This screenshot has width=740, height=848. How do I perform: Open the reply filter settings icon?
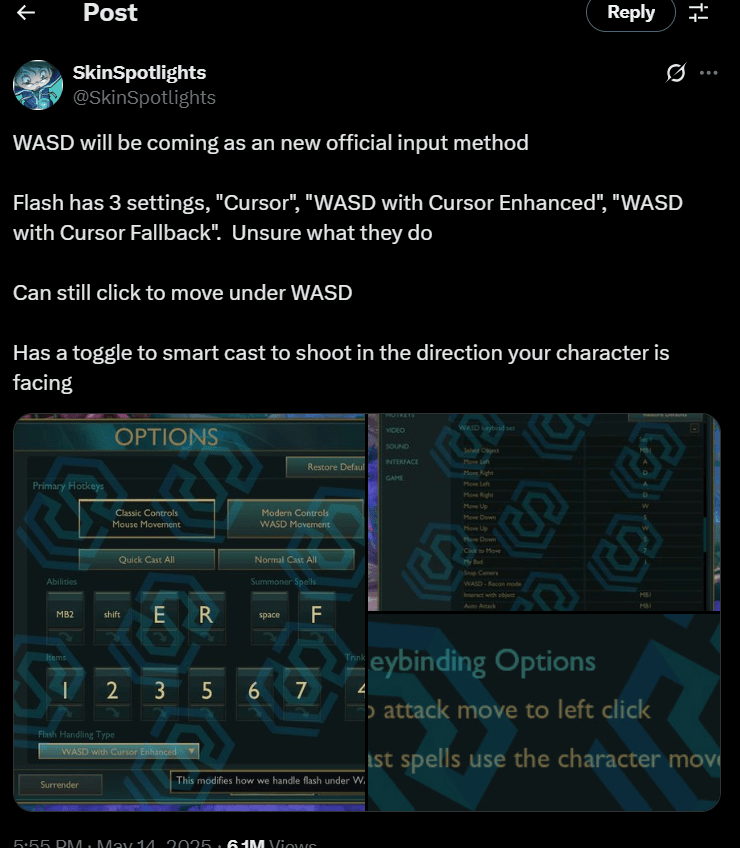[x=698, y=12]
